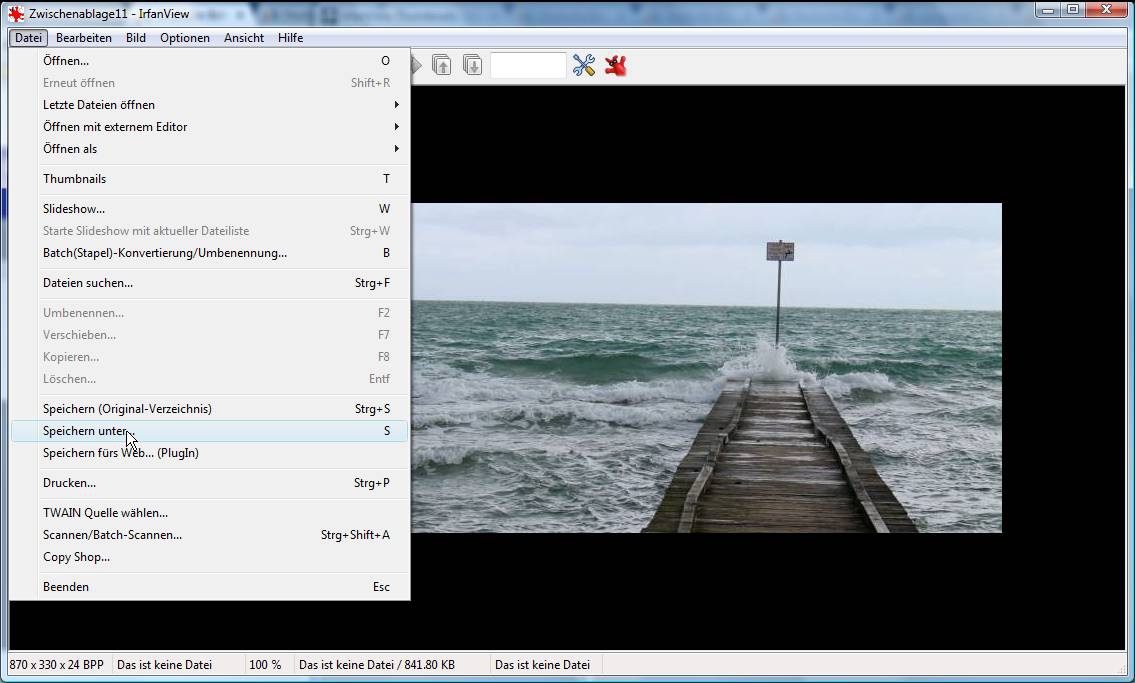Click the previous page toolbar icon

click(x=442, y=66)
